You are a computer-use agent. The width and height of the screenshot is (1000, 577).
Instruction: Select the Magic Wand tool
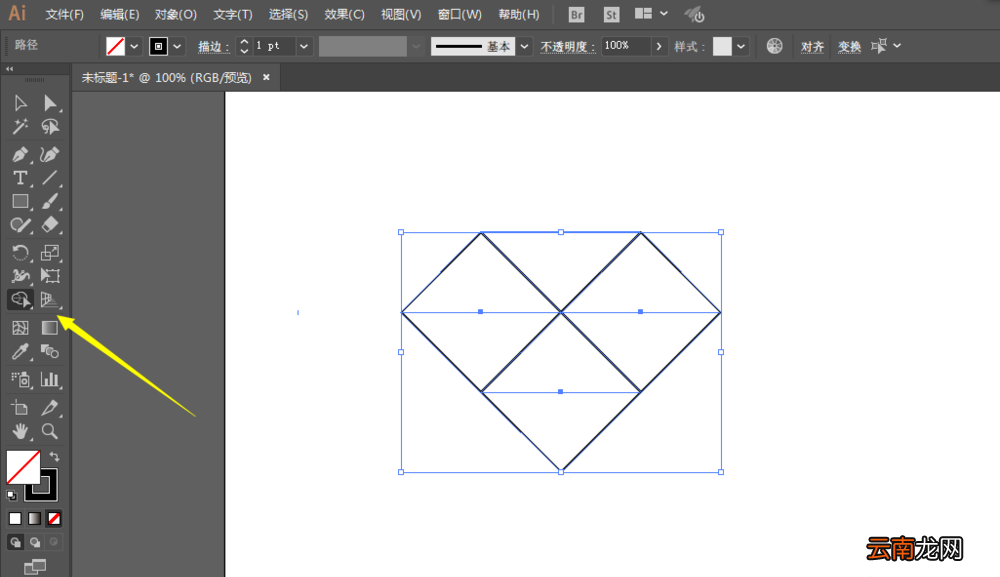pos(20,126)
